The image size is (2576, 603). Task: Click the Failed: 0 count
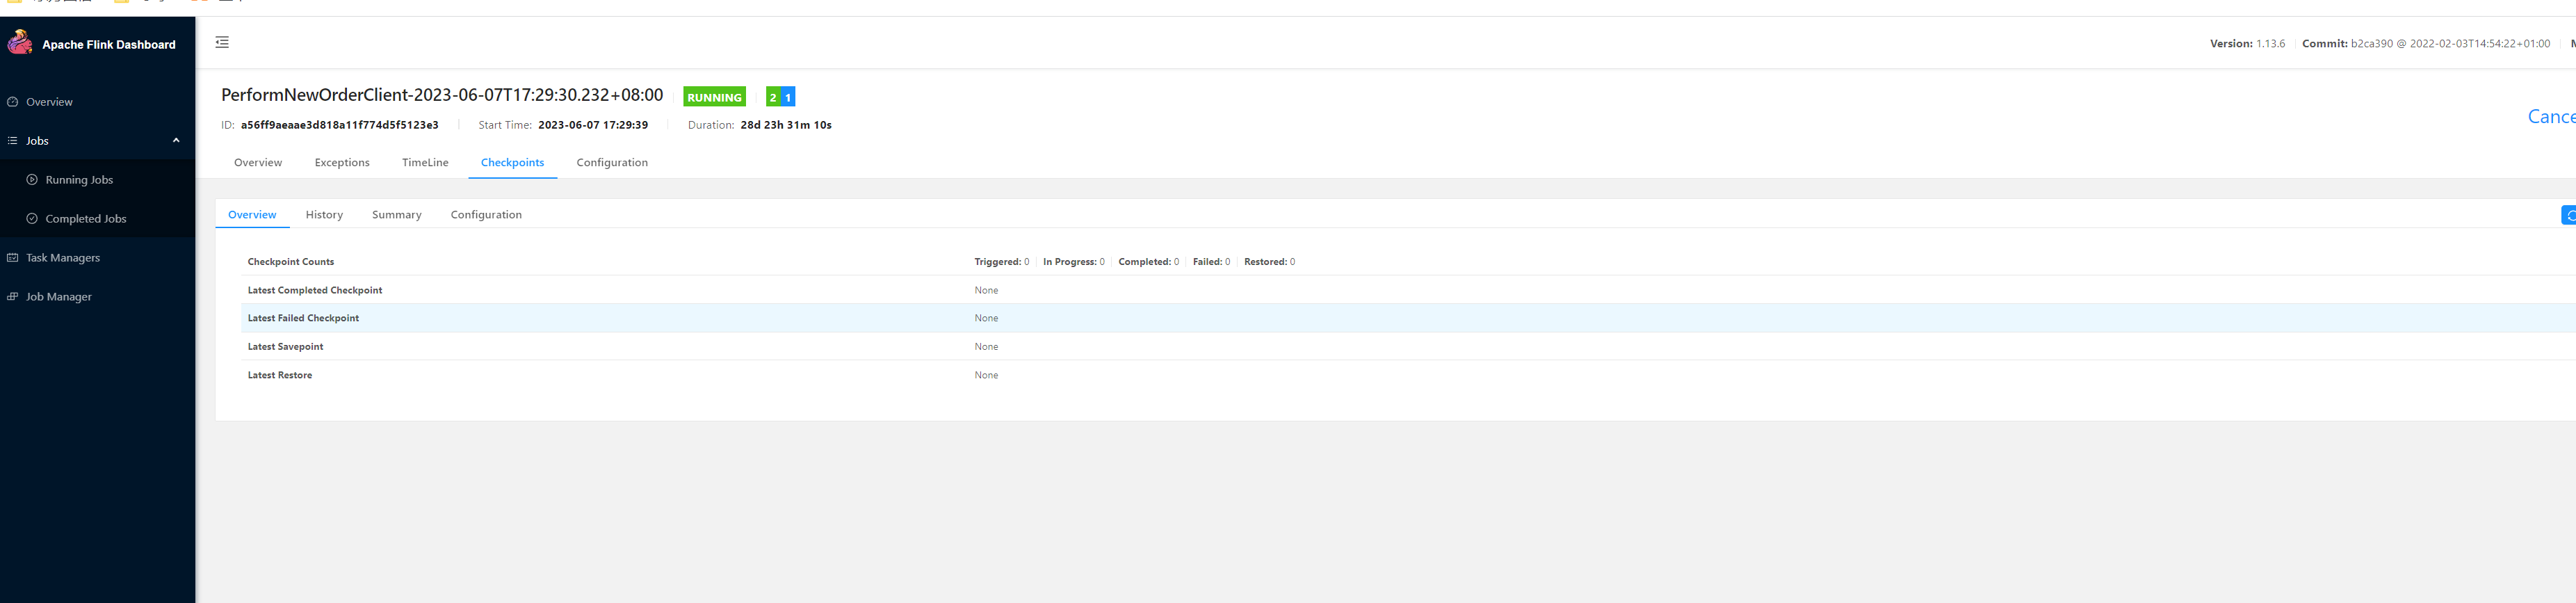tap(1212, 262)
